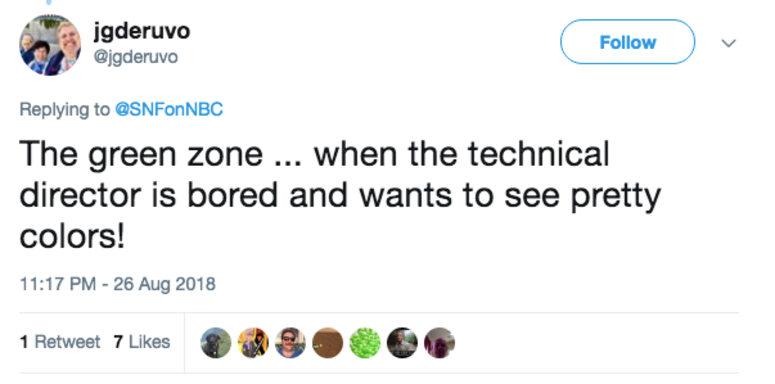Open the green beads liker avatar

[x=365, y=342]
